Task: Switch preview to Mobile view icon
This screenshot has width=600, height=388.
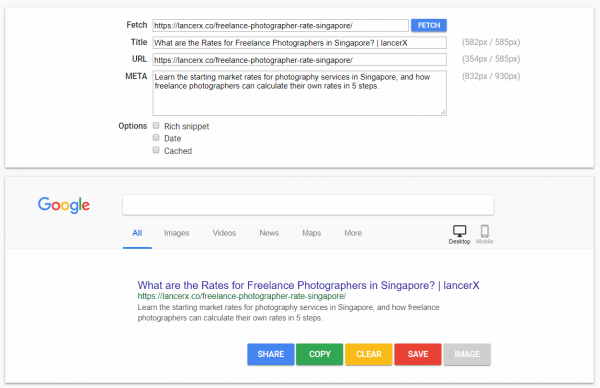Action: coord(484,234)
